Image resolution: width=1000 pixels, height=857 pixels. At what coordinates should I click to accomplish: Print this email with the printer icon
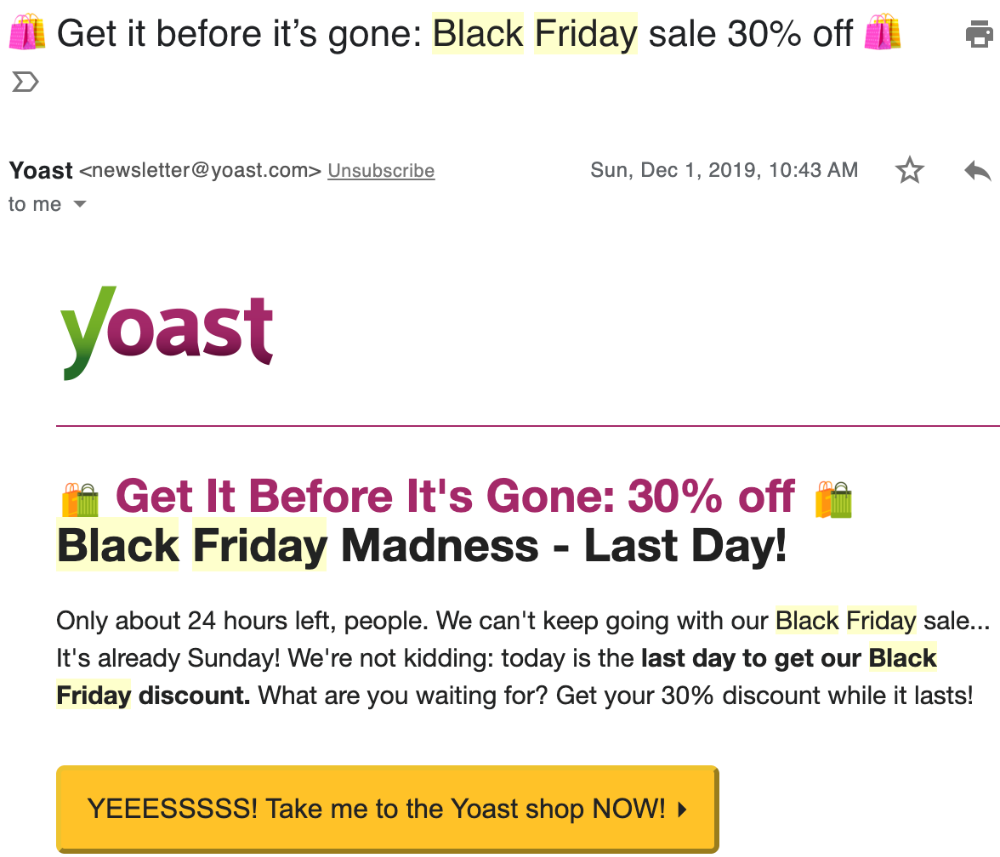[979, 34]
